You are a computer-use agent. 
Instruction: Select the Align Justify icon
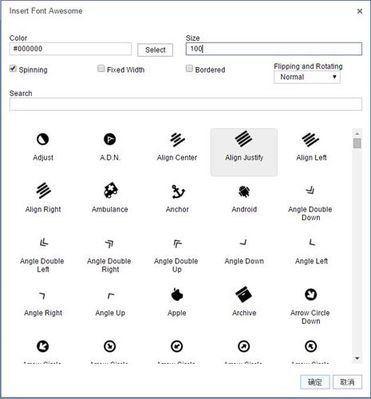[x=244, y=139]
